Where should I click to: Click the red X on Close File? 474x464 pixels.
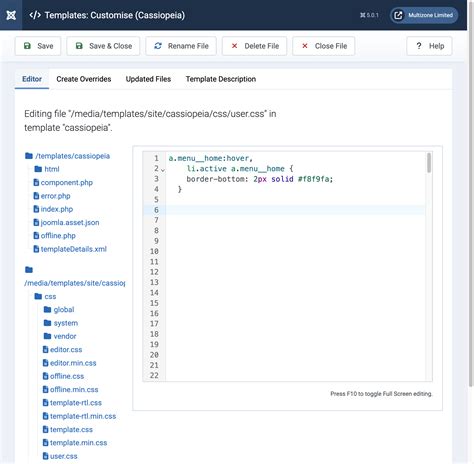[x=305, y=46]
